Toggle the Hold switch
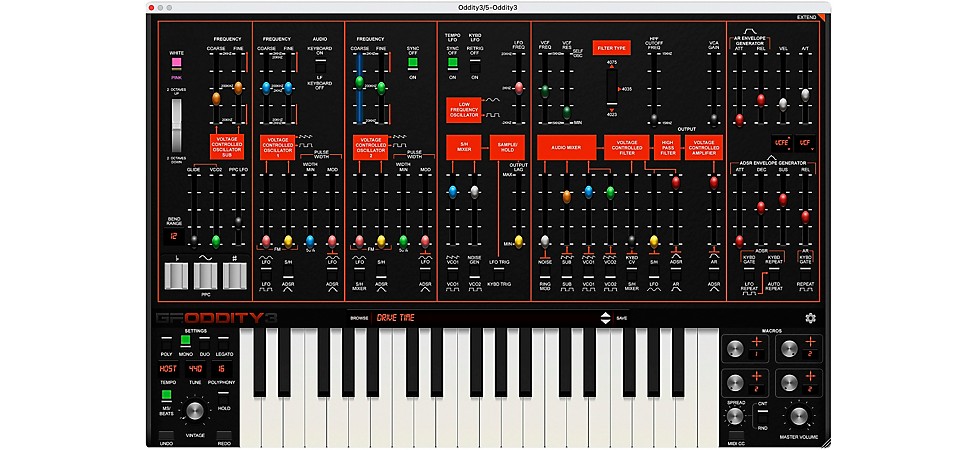The image size is (976, 450). (x=224, y=398)
